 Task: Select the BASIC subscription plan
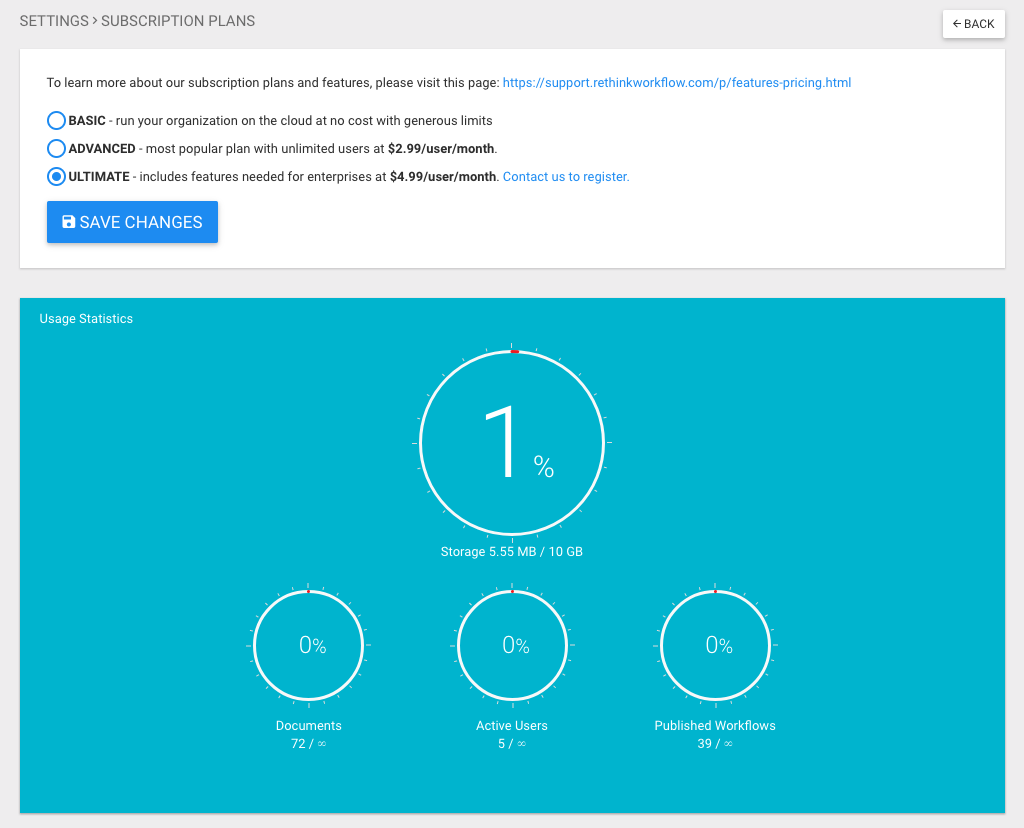pyautogui.click(x=56, y=120)
